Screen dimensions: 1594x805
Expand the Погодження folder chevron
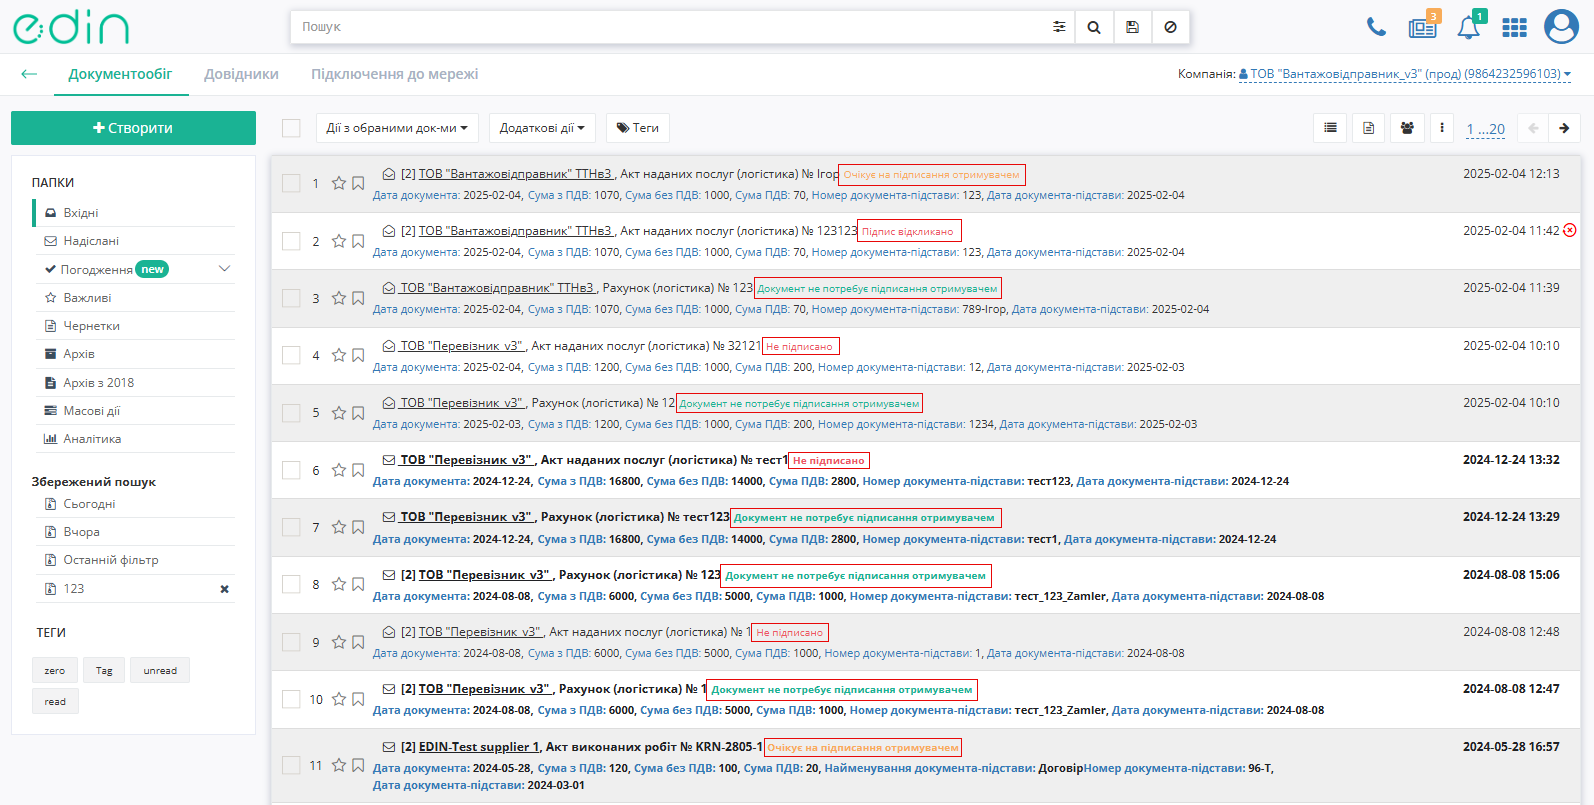225,269
